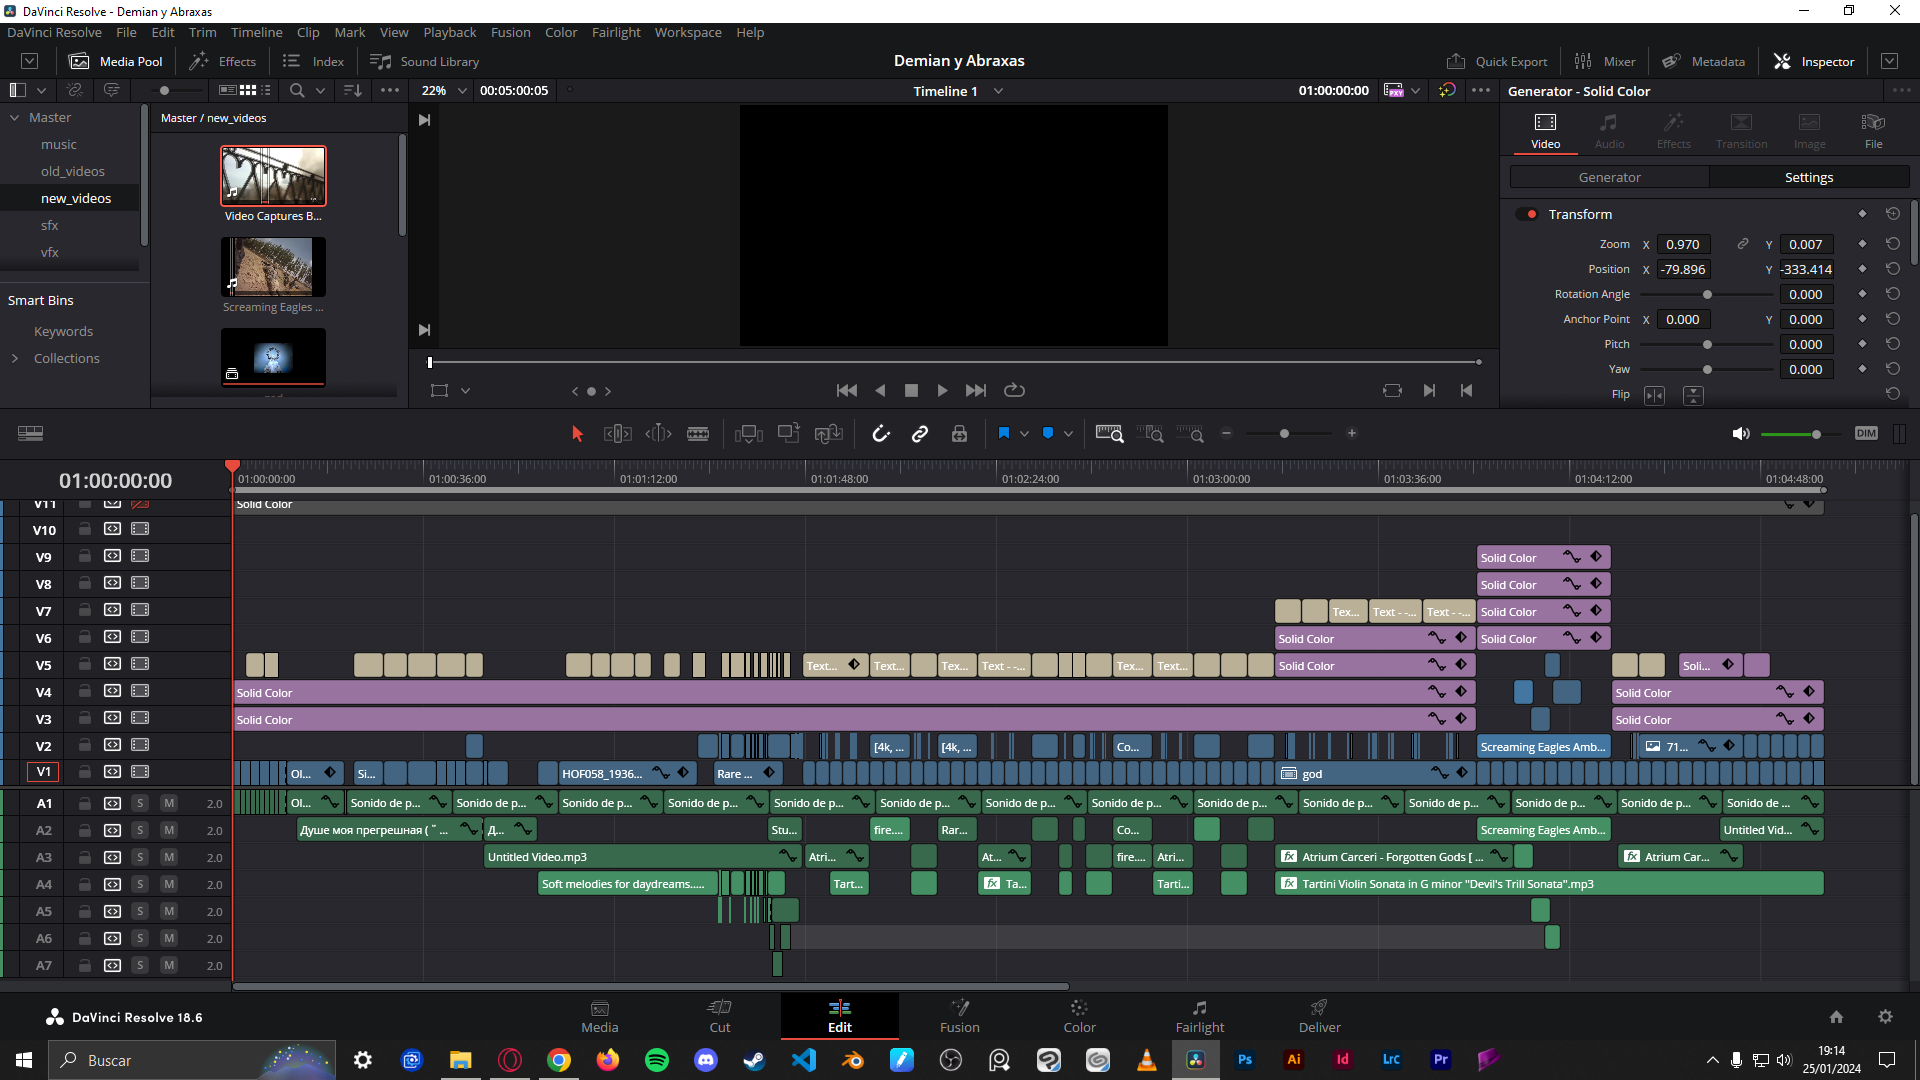Select the Screaming Eagles clip thumbnail
The height and width of the screenshot is (1080, 1920).
pyautogui.click(x=273, y=266)
